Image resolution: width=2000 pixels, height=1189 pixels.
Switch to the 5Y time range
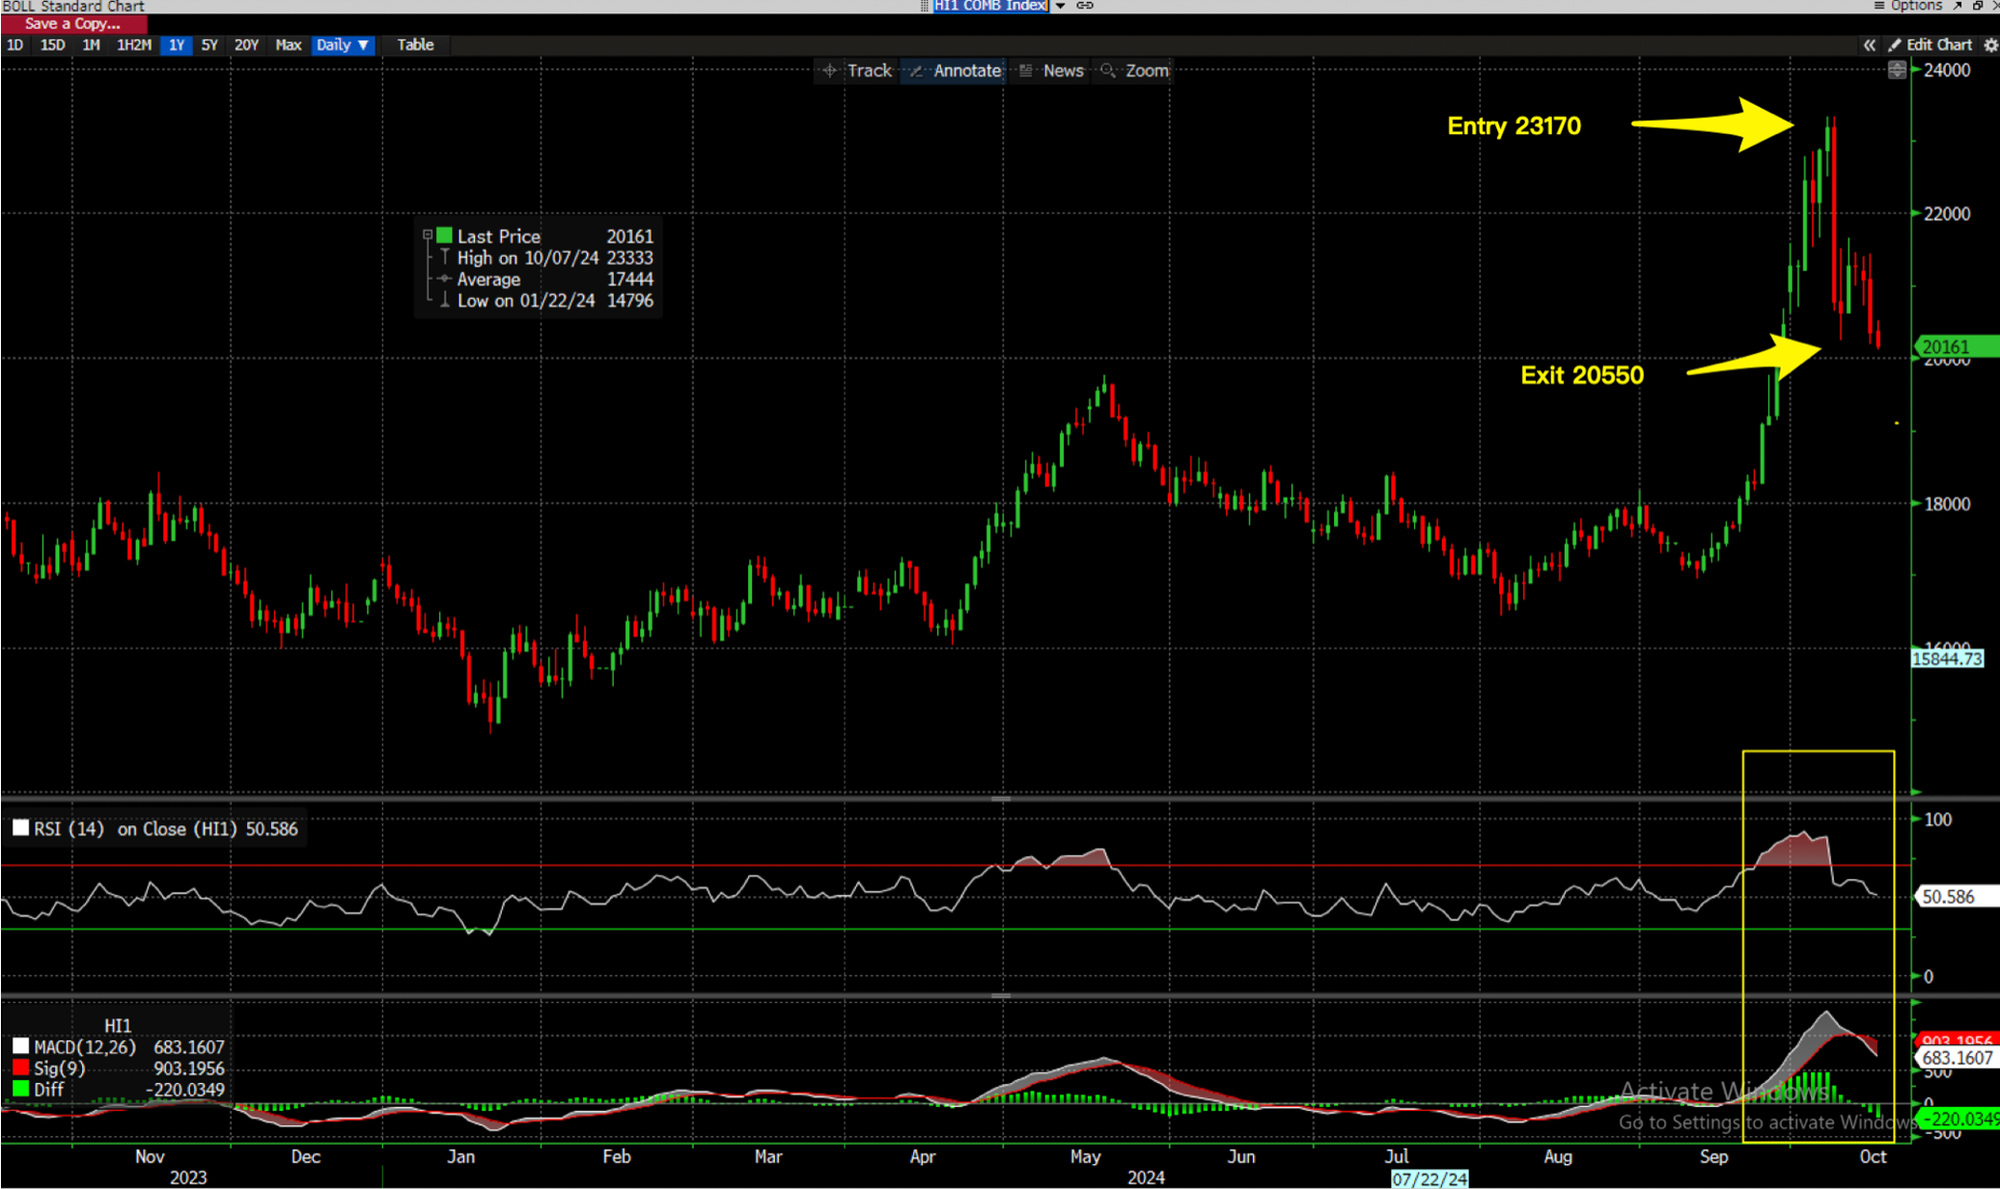coord(209,45)
